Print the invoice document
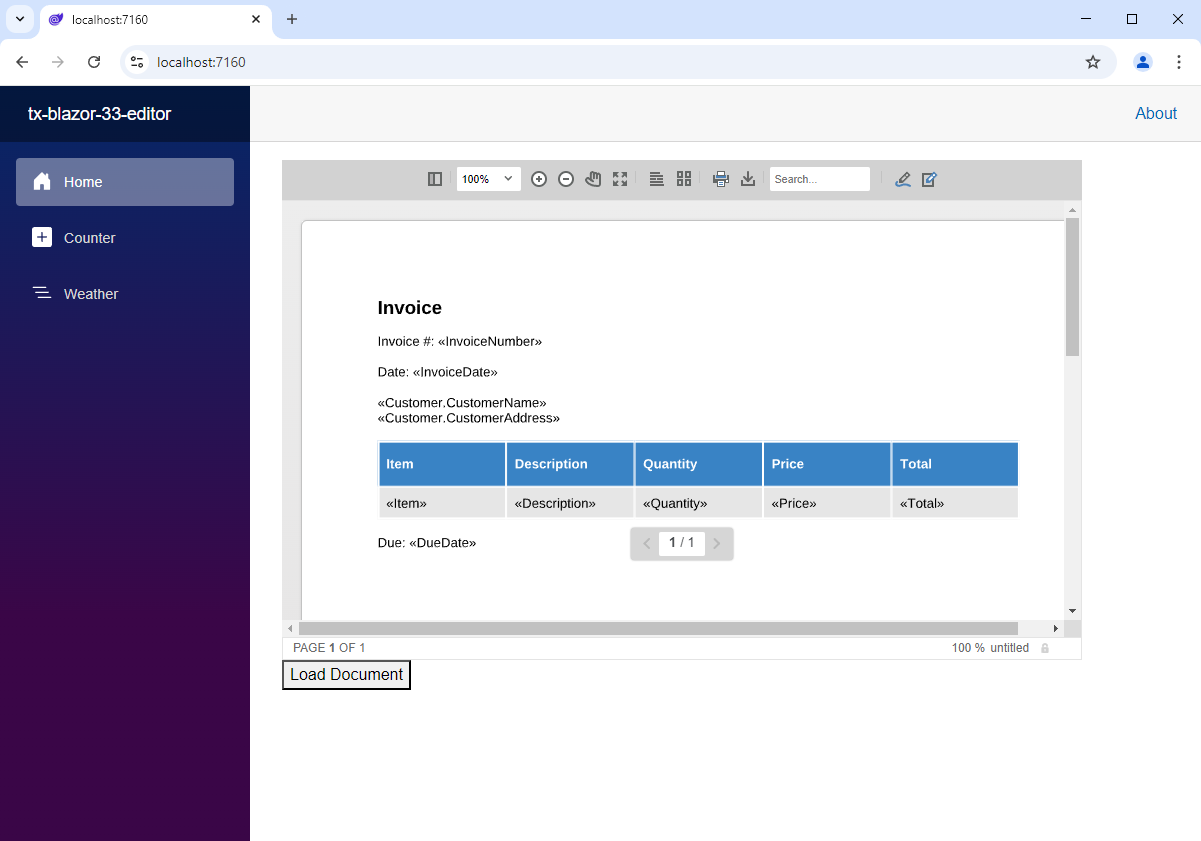This screenshot has height=841, width=1201. 720,179
